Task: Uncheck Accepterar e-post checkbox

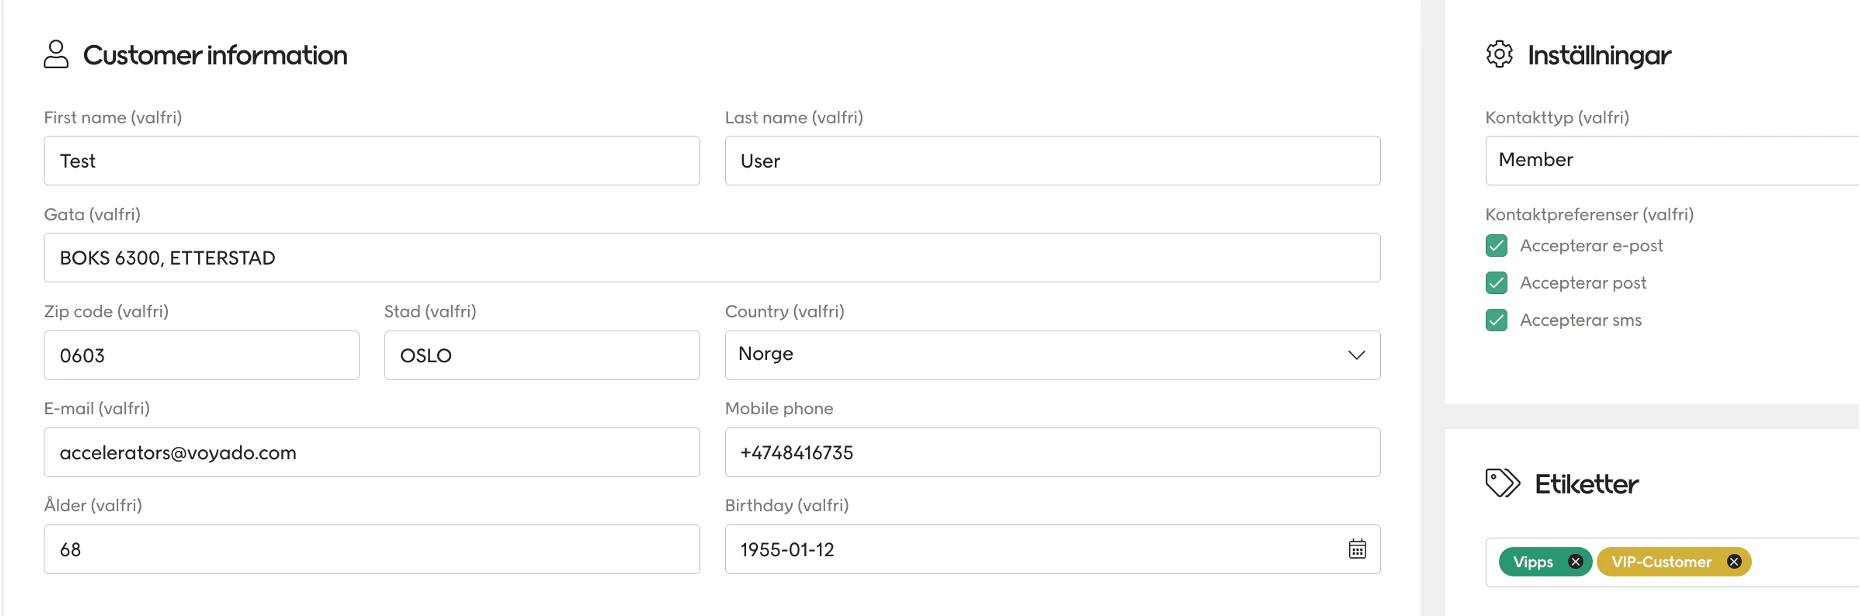Action: click(1496, 246)
